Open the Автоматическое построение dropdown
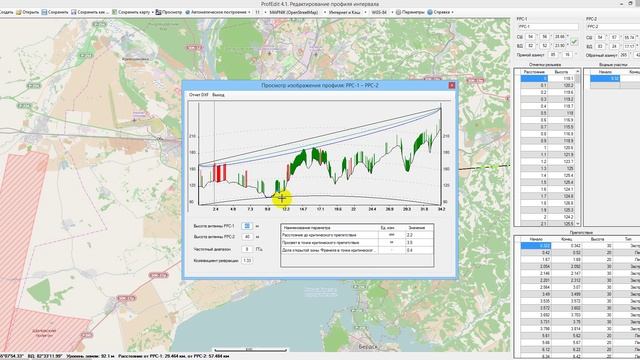Image resolution: width=640 pixels, height=360 pixels. [x=218, y=12]
